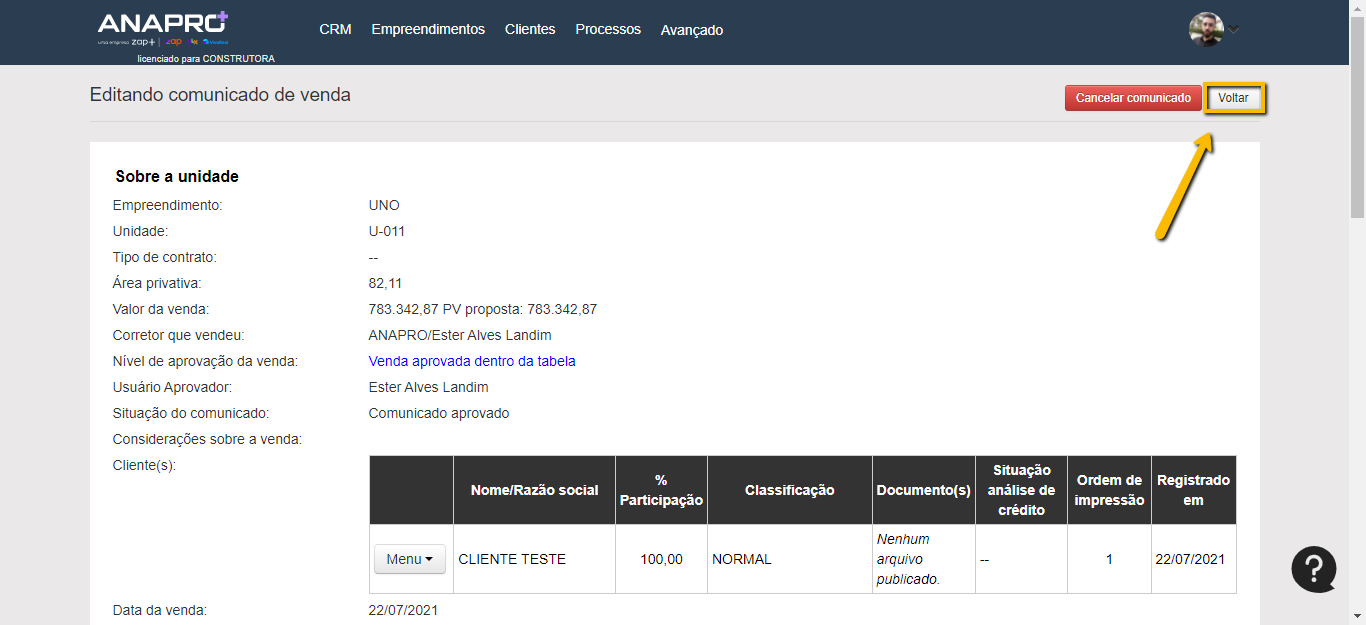Click the scrollbar up arrow

(1357, 7)
